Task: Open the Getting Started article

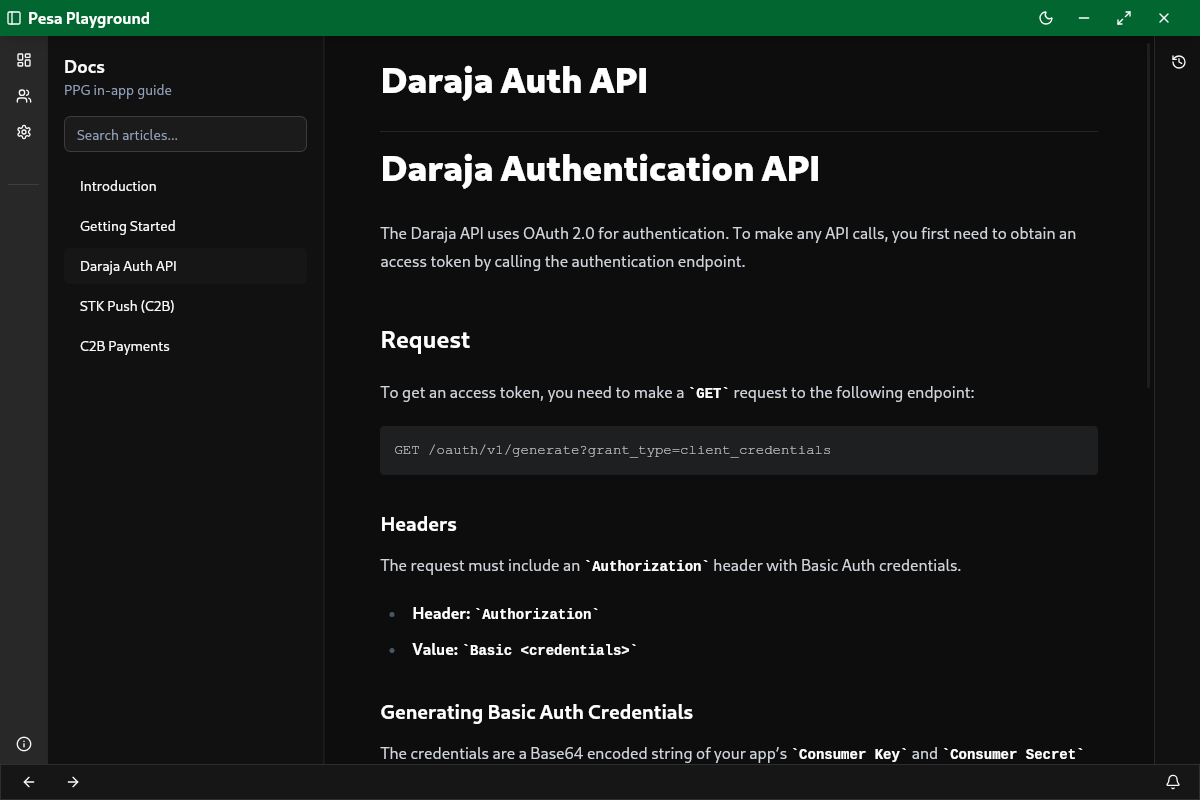Action: [185, 226]
